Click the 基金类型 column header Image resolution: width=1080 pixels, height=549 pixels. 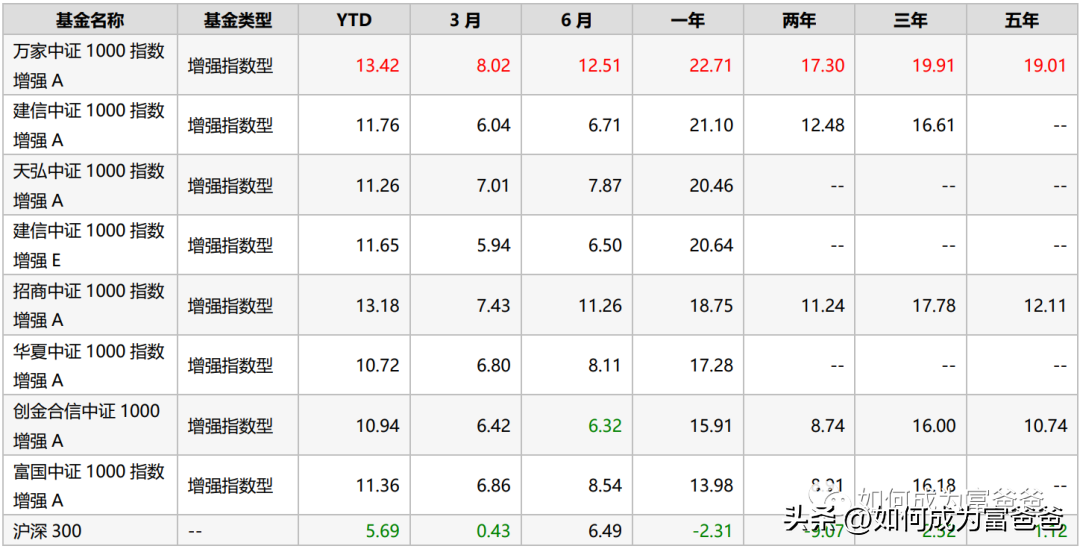tap(238, 20)
